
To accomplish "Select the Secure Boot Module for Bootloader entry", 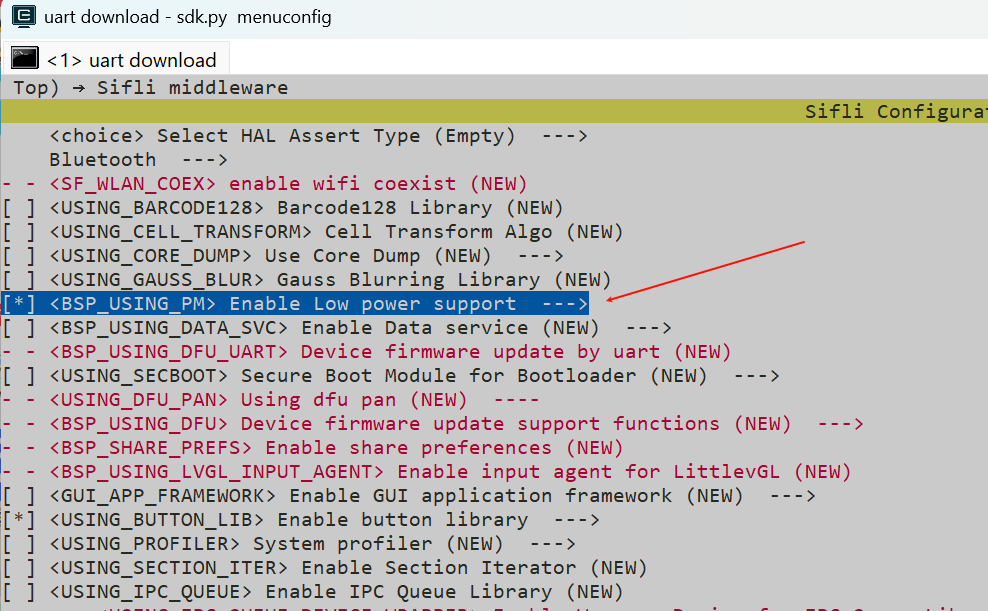I will [x=413, y=376].
